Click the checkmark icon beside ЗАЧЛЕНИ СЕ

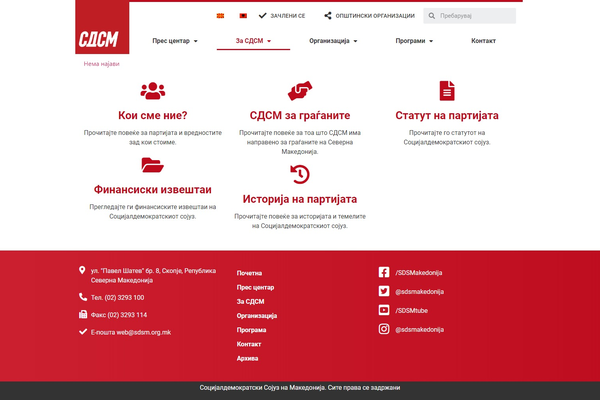pos(262,16)
